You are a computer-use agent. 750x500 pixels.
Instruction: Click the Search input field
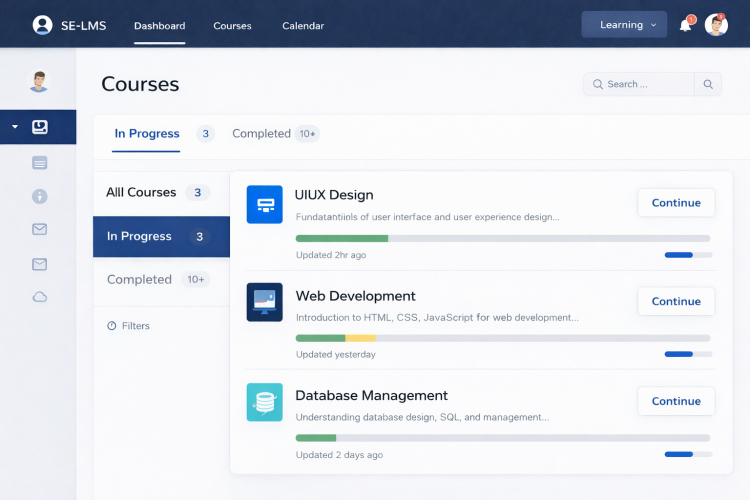click(639, 84)
